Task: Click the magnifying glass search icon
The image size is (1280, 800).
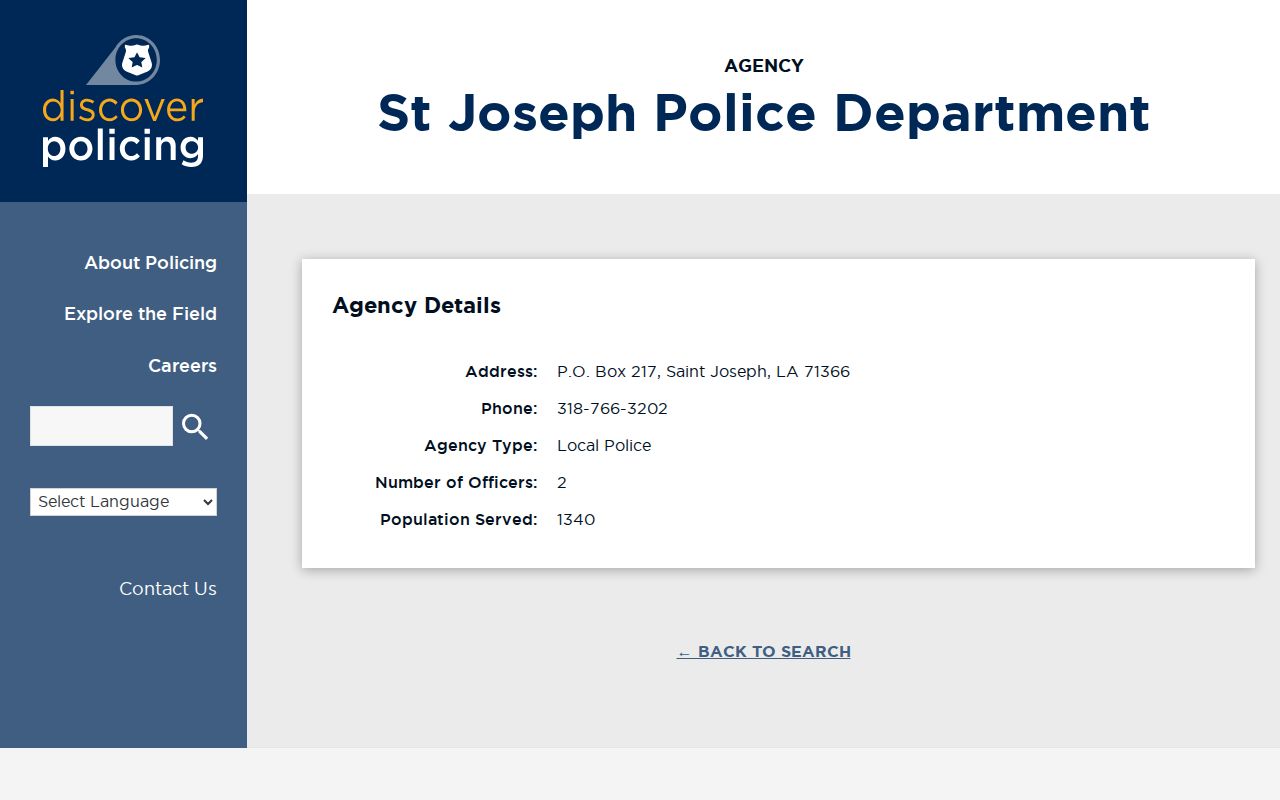Action: pyautogui.click(x=195, y=427)
